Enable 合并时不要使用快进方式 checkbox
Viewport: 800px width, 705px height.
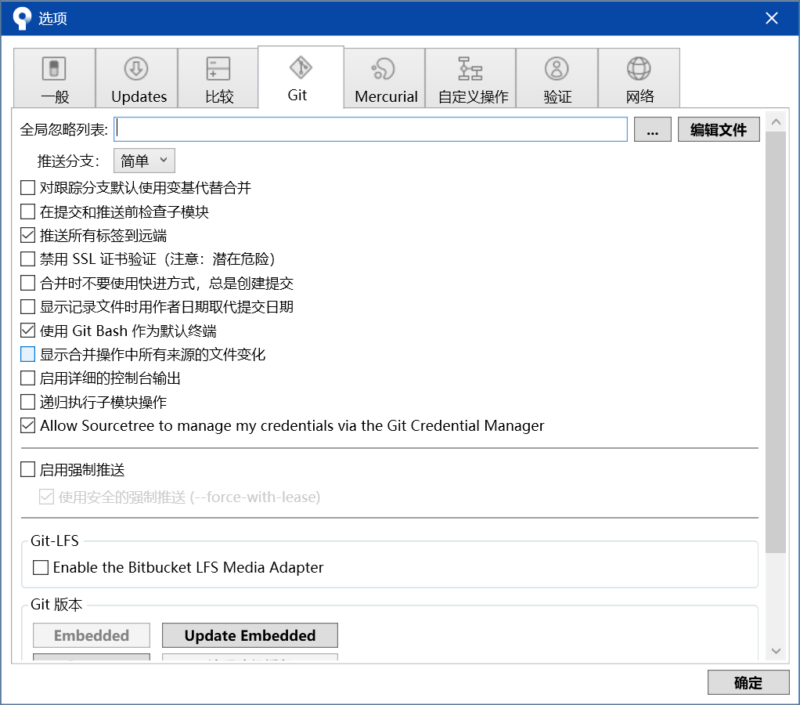28,283
